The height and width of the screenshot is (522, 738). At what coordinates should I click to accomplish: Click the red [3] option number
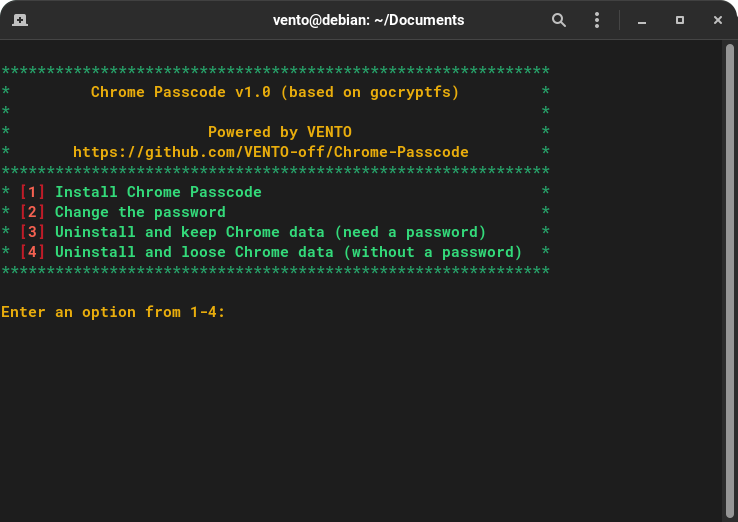[32, 232]
